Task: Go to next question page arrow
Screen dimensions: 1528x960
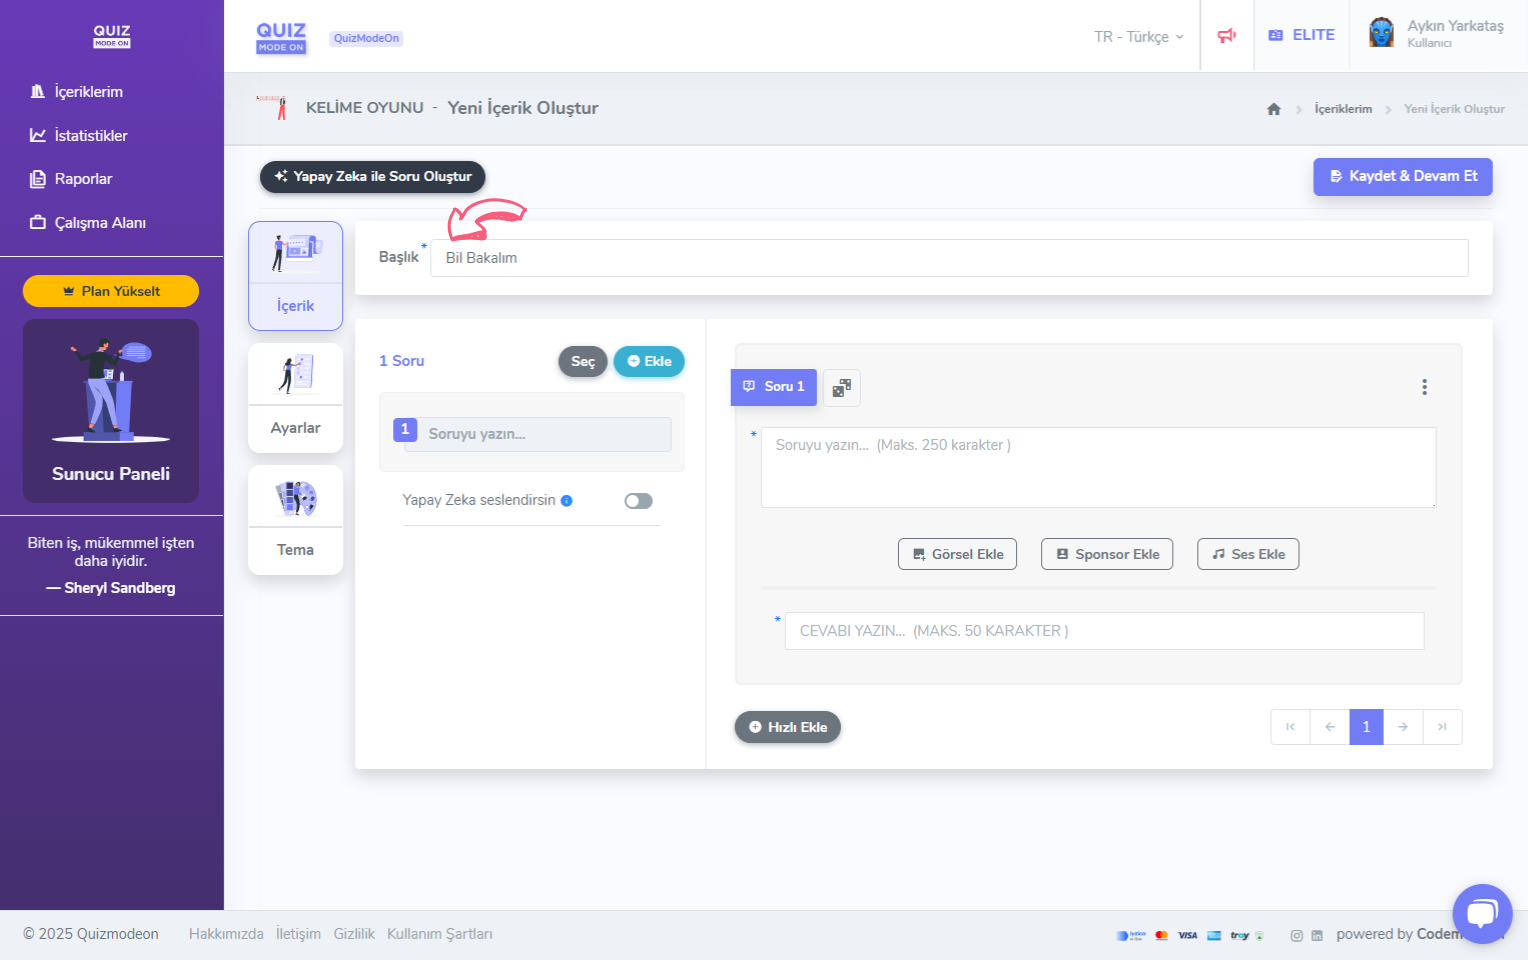Action: tap(1403, 727)
